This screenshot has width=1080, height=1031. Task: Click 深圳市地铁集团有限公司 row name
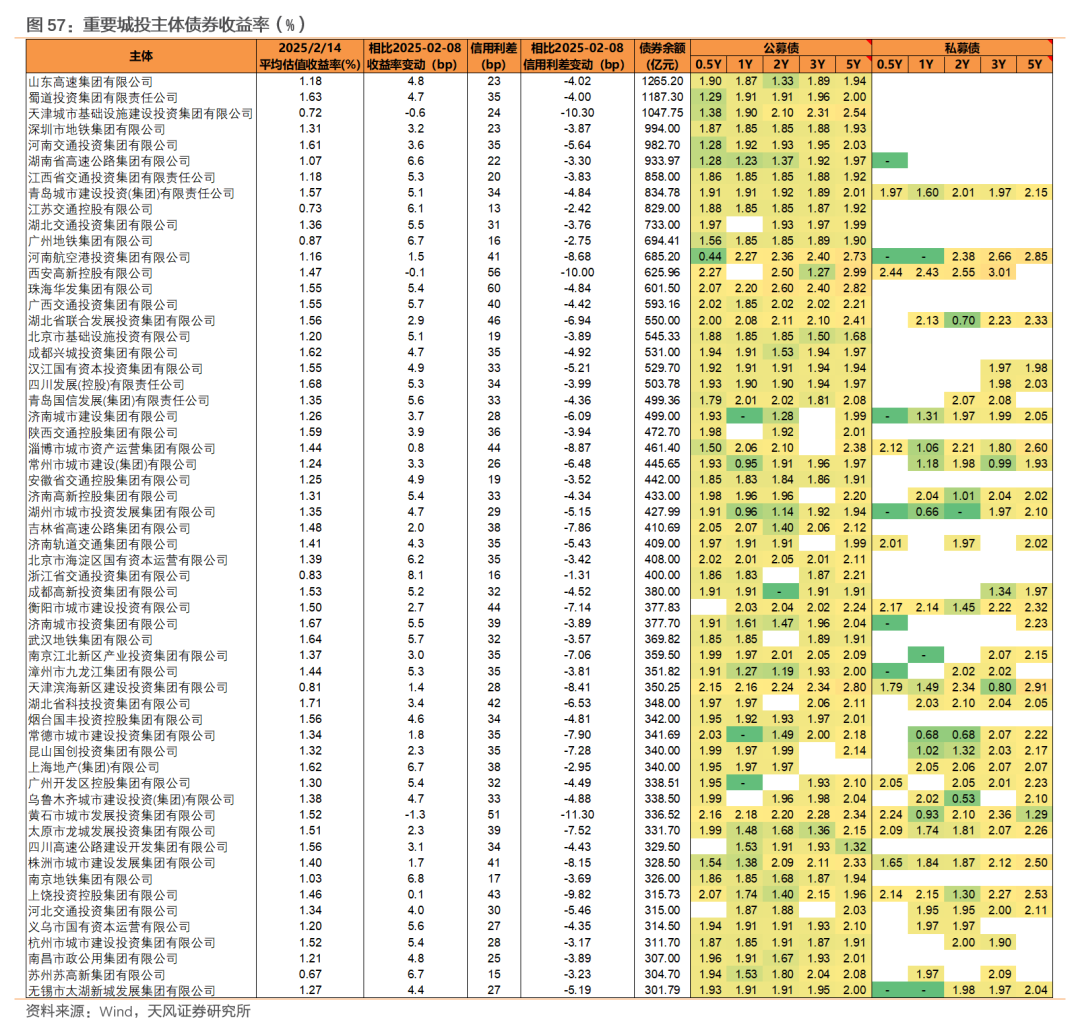(96, 129)
